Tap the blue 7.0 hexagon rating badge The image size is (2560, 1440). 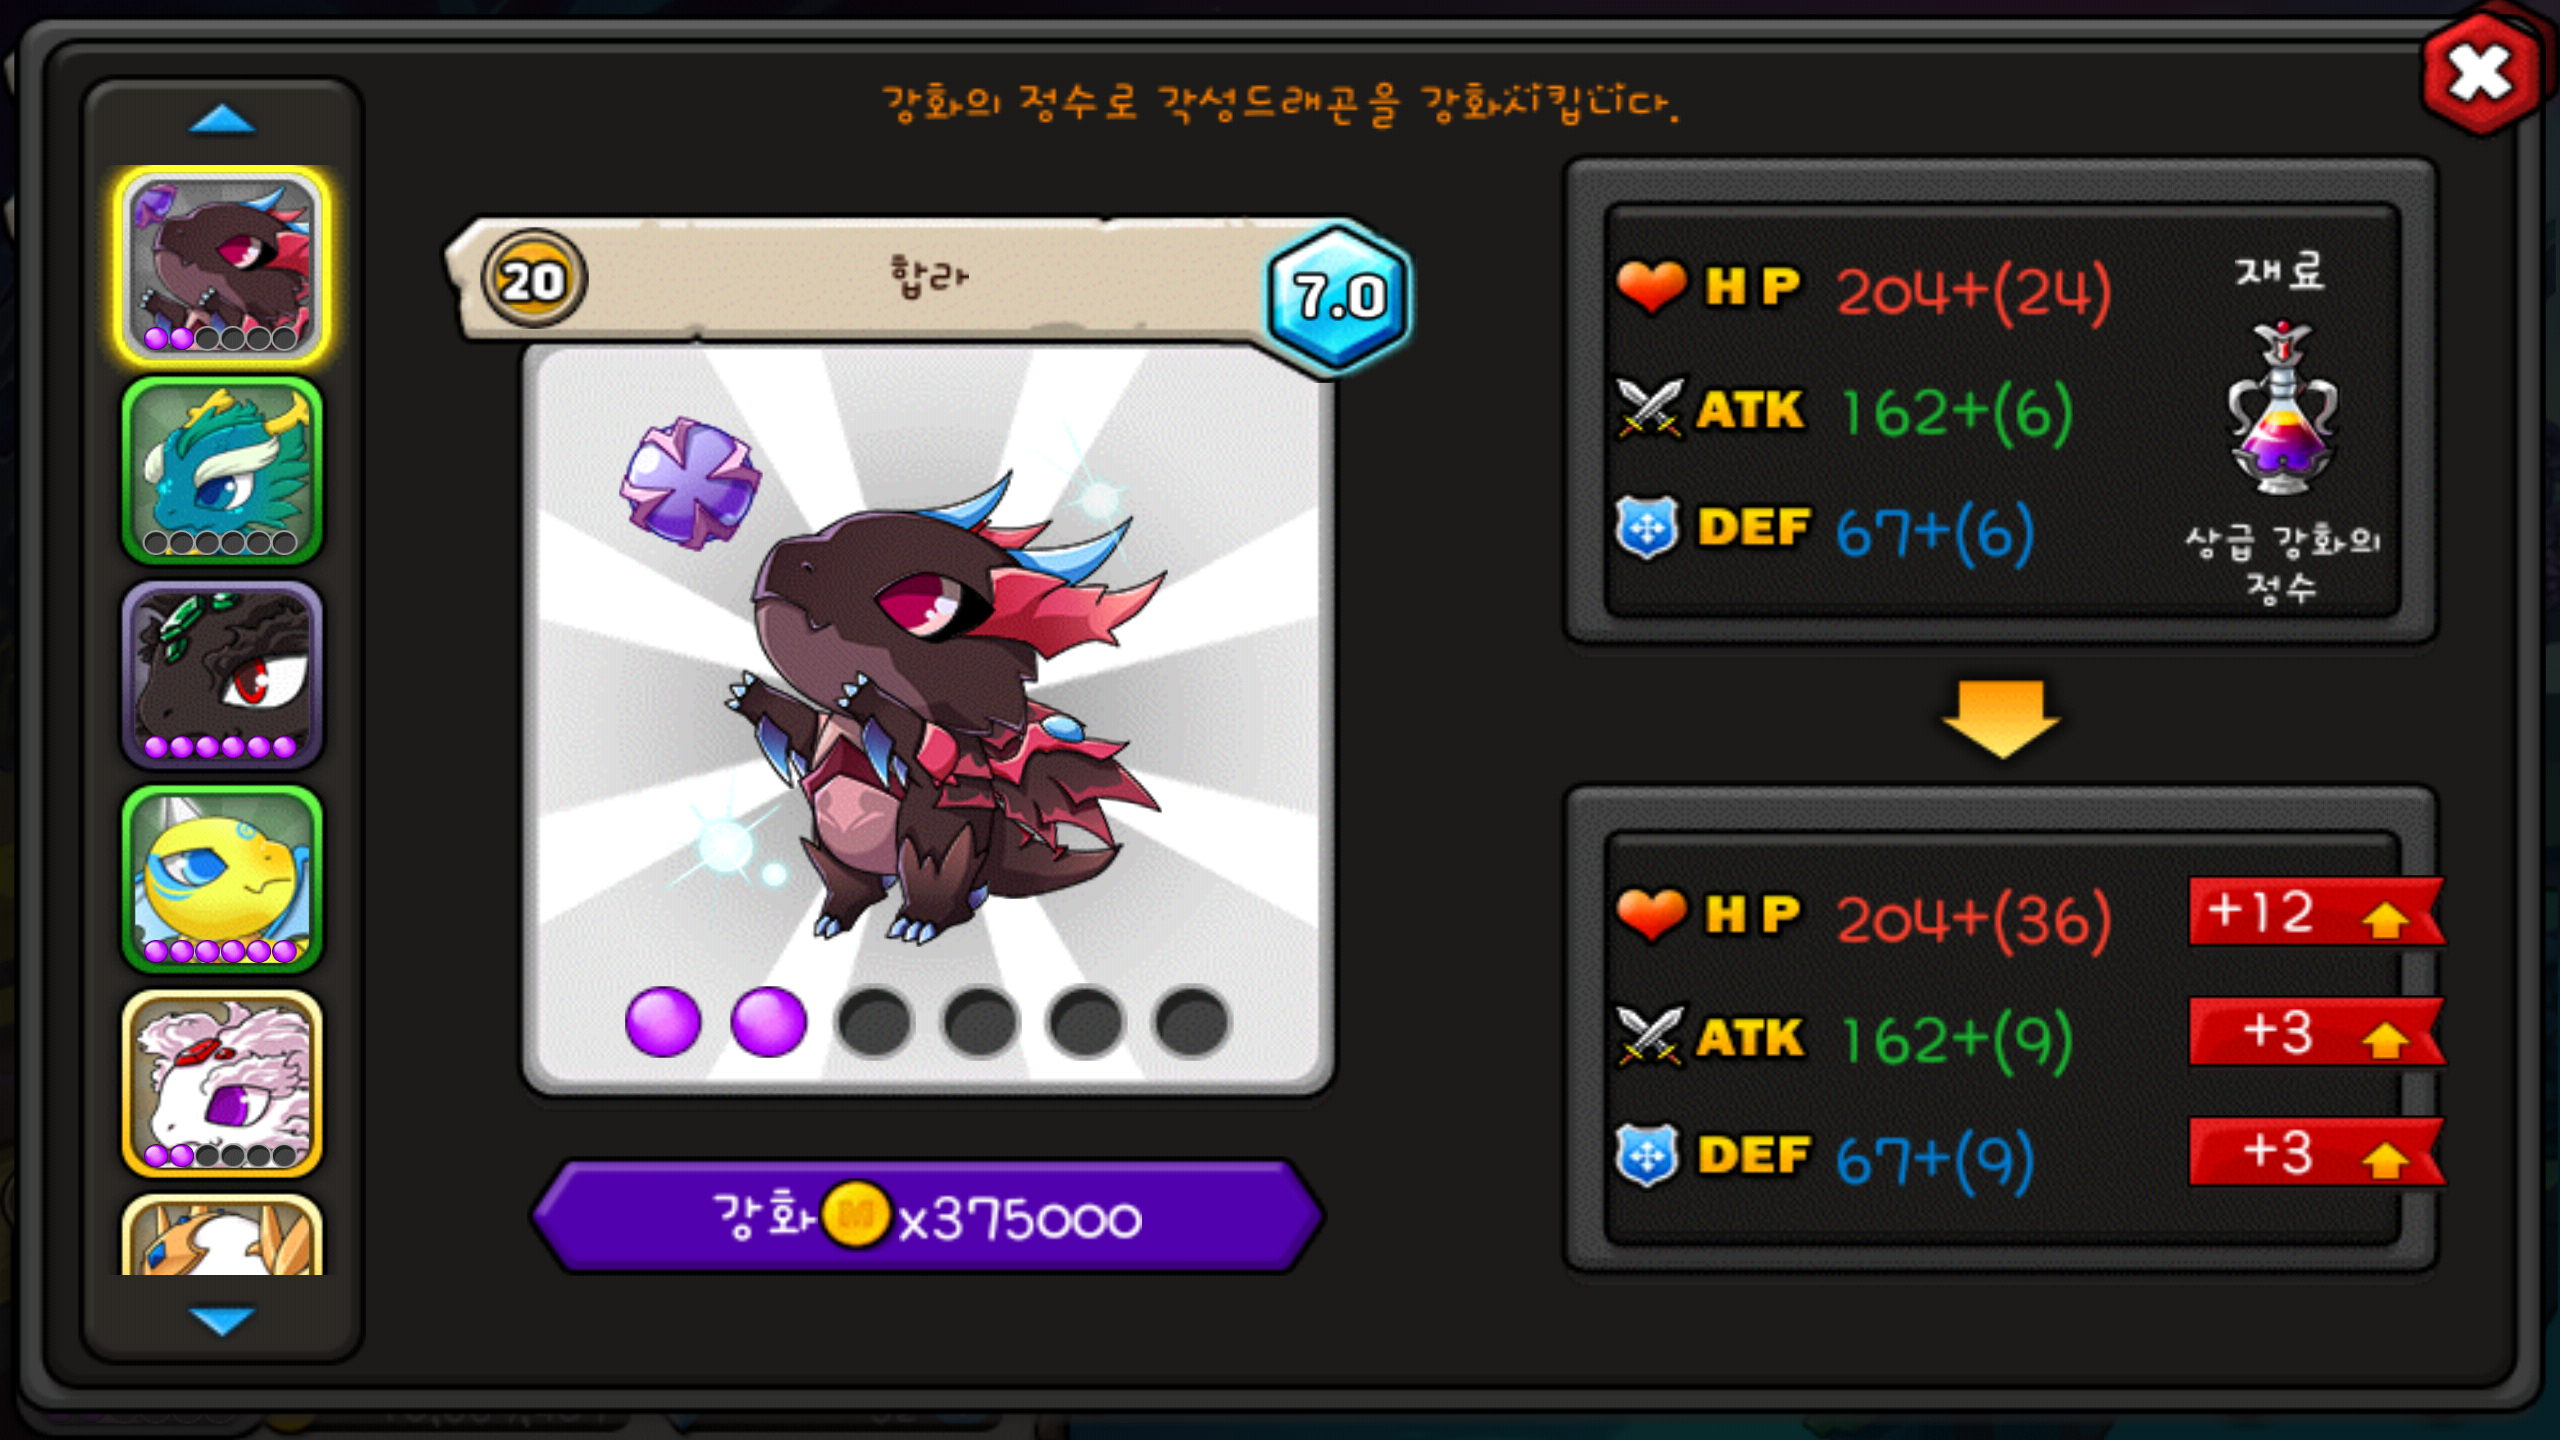pos(1339,297)
